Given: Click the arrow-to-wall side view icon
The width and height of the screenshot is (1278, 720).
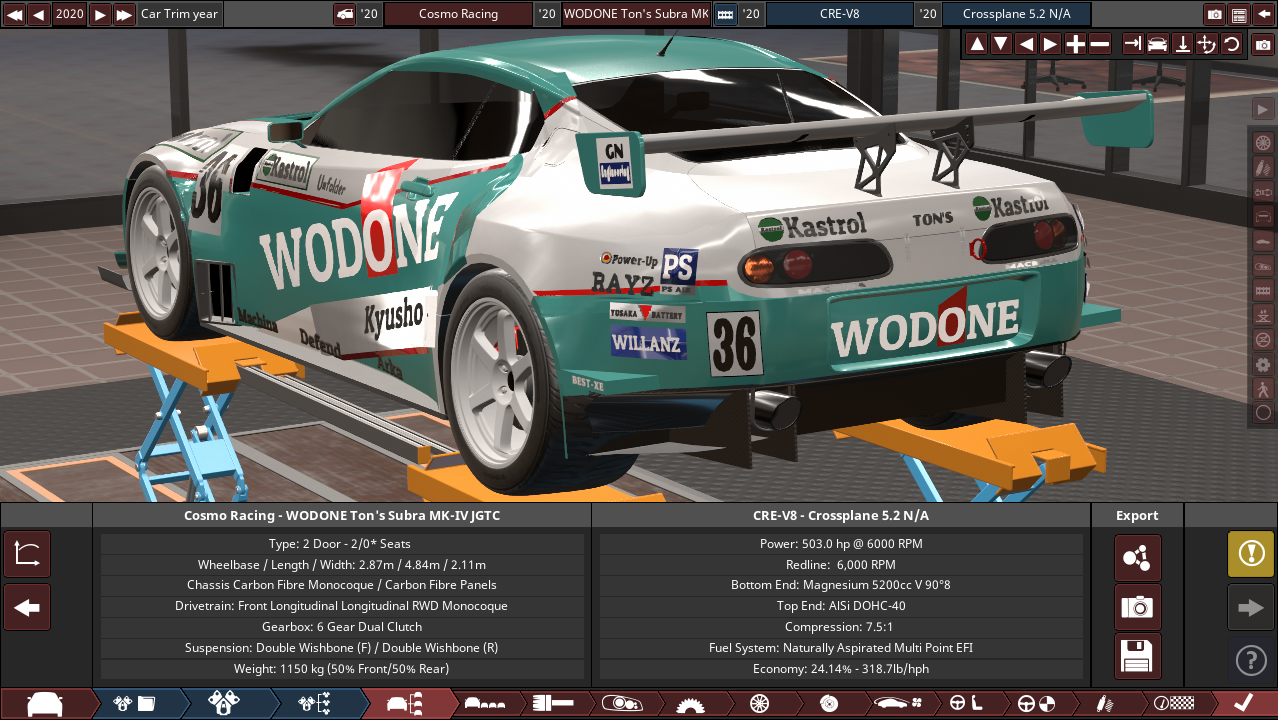Looking at the screenshot, I should [x=1133, y=44].
